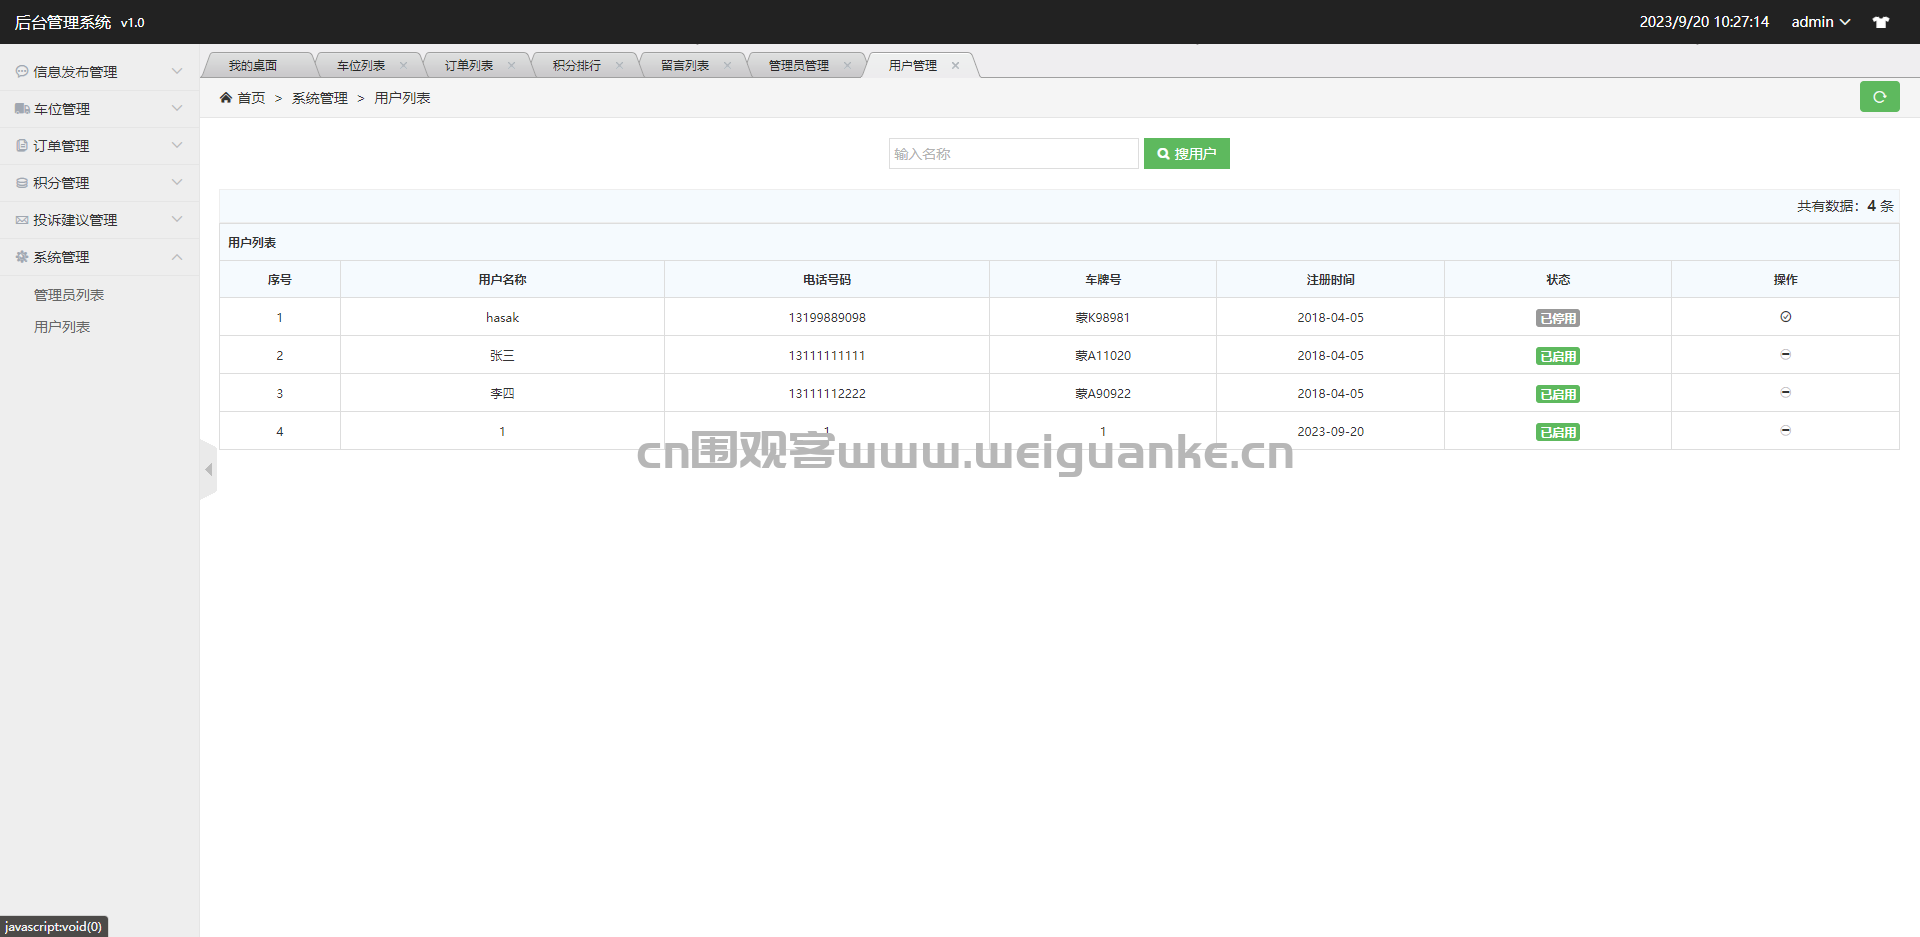The image size is (1920, 937).
Task: Click 后台管理系统 title in header
Action: tap(63, 22)
